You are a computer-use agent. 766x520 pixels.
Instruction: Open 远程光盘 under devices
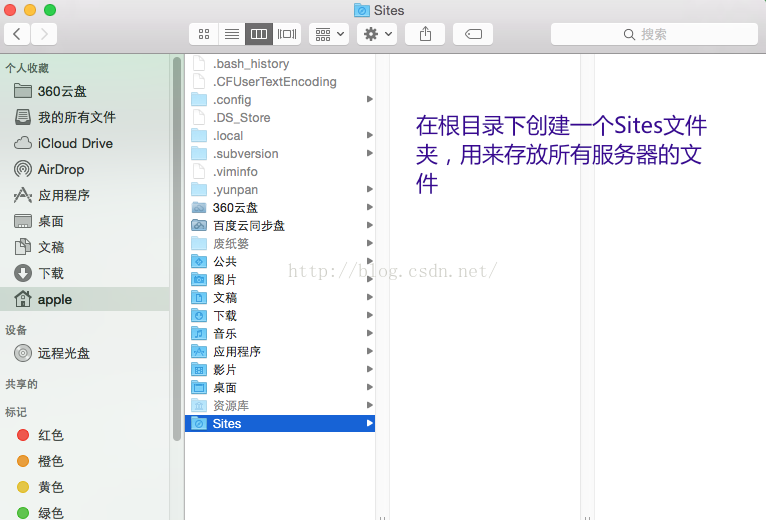tap(85, 353)
